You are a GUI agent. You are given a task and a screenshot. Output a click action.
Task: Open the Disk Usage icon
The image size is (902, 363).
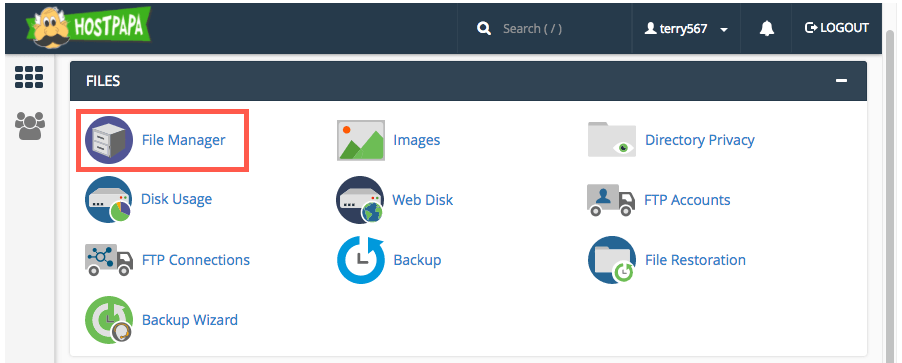[109, 200]
